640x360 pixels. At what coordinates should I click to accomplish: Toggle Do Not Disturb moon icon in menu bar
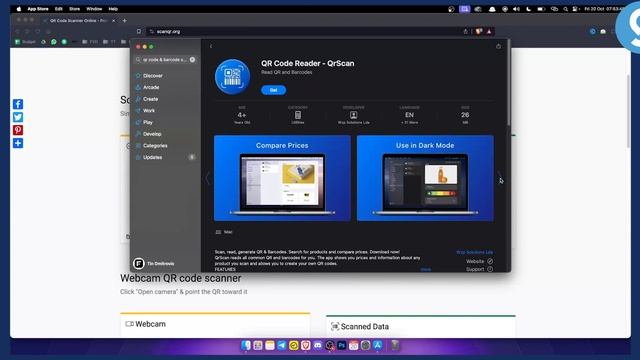(529, 9)
